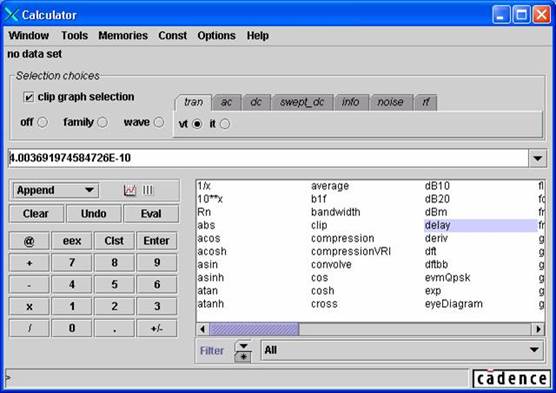Click the horizontal scrollbar thumb of function list
556x393 pixels.
(x=254, y=329)
